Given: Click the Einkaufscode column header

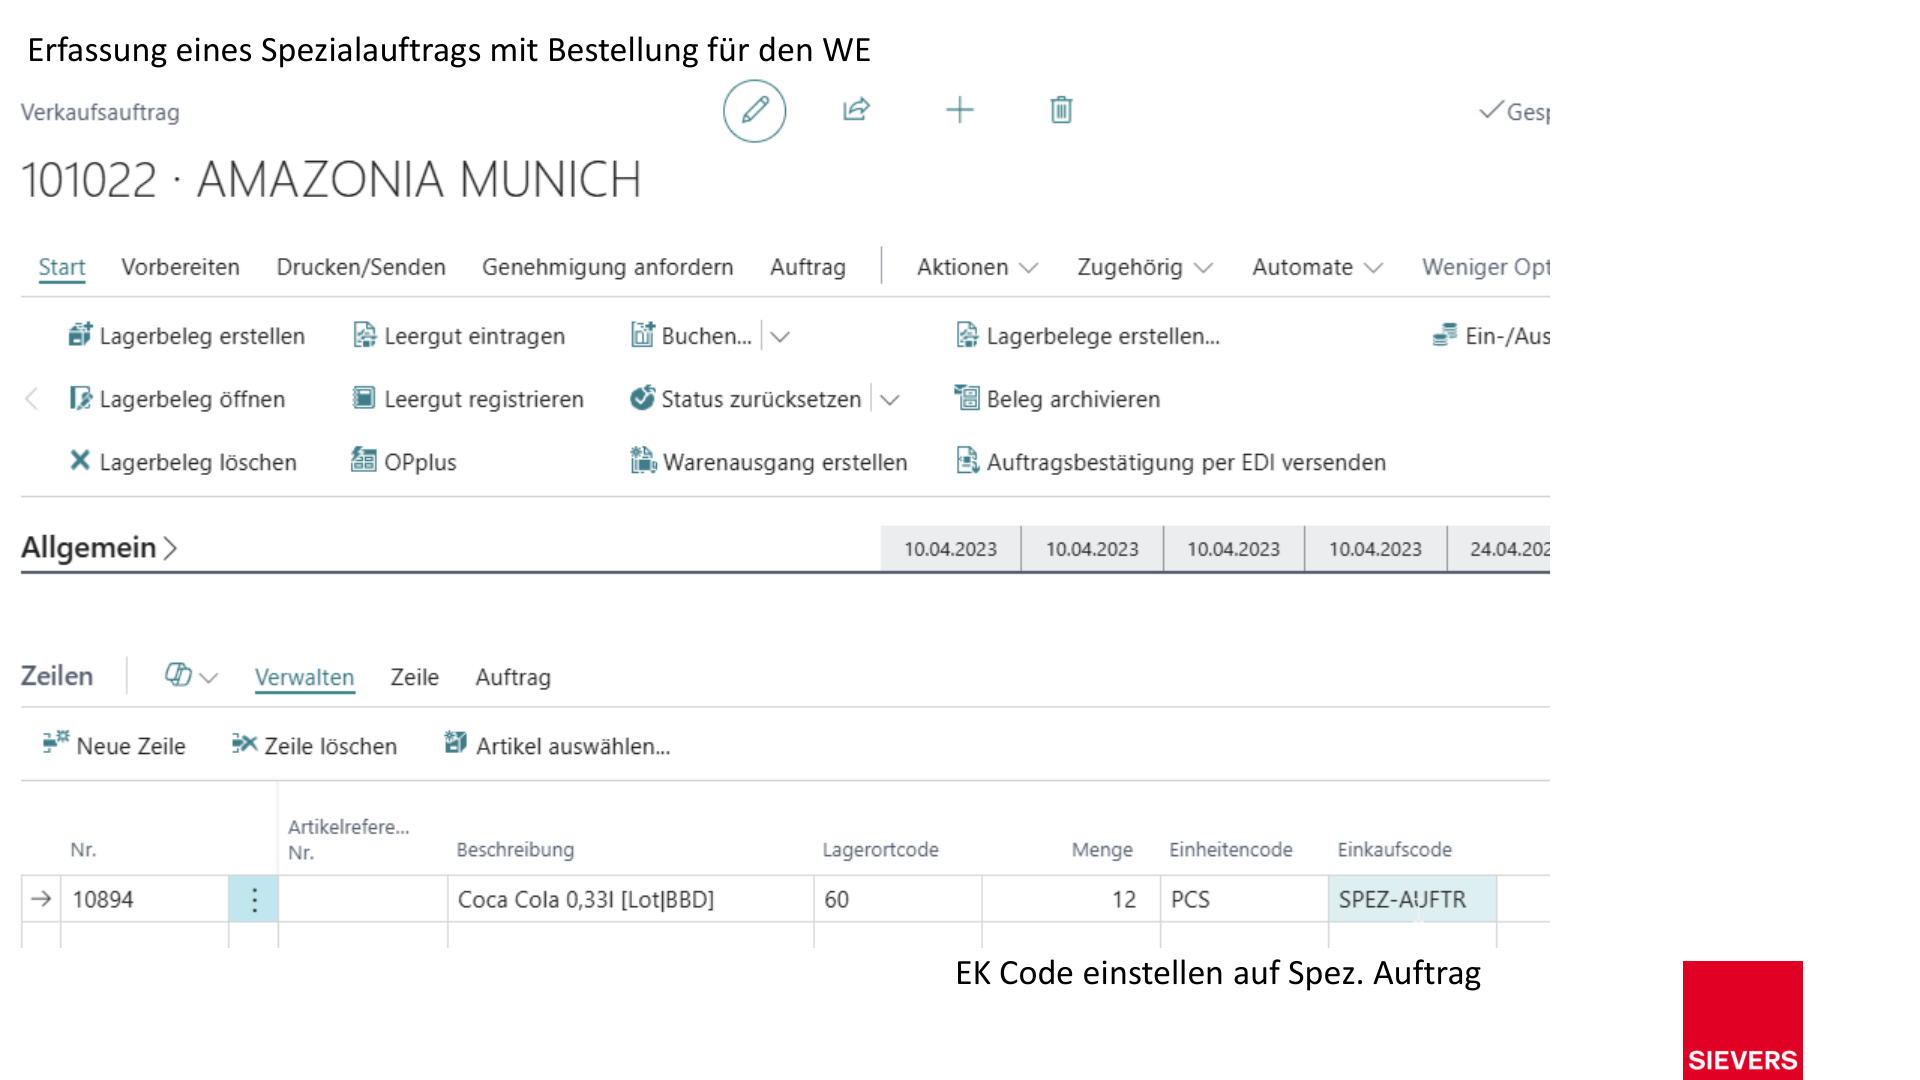Looking at the screenshot, I should [1395, 850].
